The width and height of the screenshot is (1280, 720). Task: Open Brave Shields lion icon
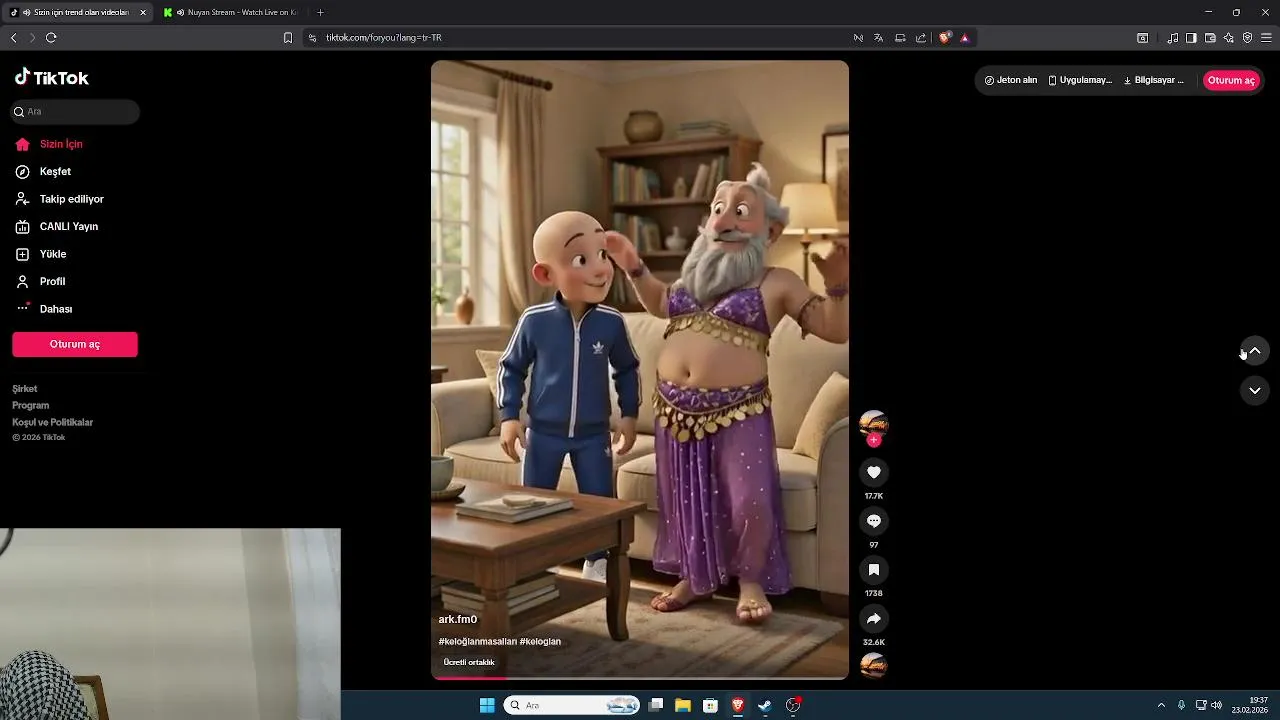945,38
